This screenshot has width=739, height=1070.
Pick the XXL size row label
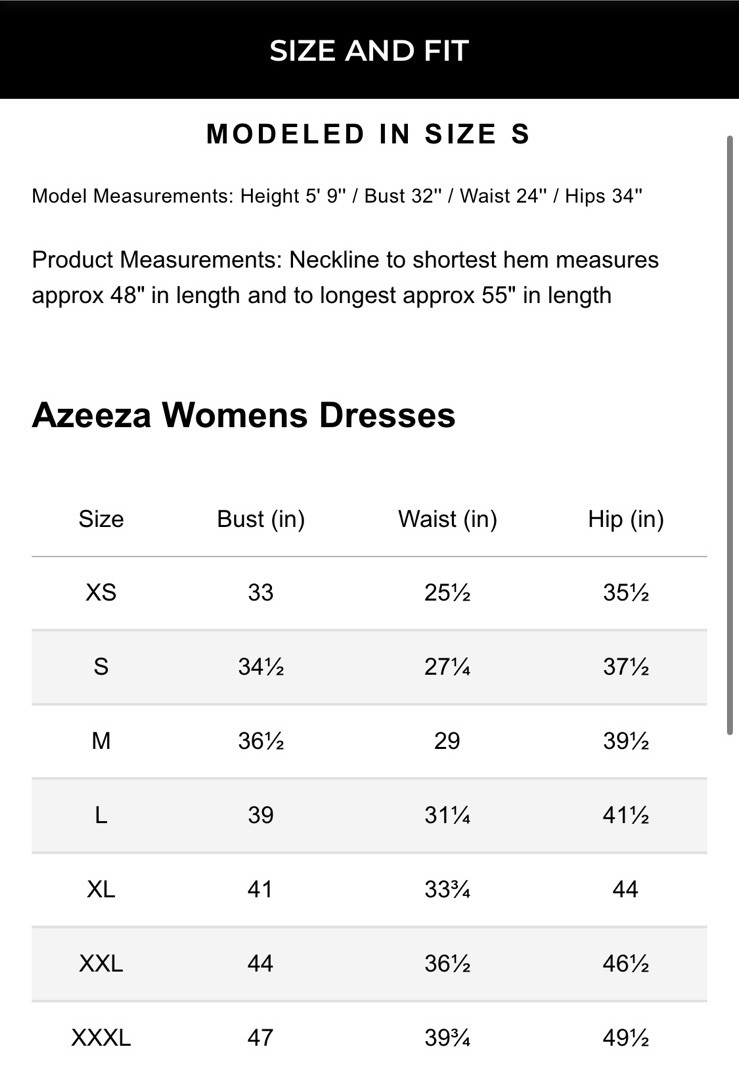click(101, 964)
